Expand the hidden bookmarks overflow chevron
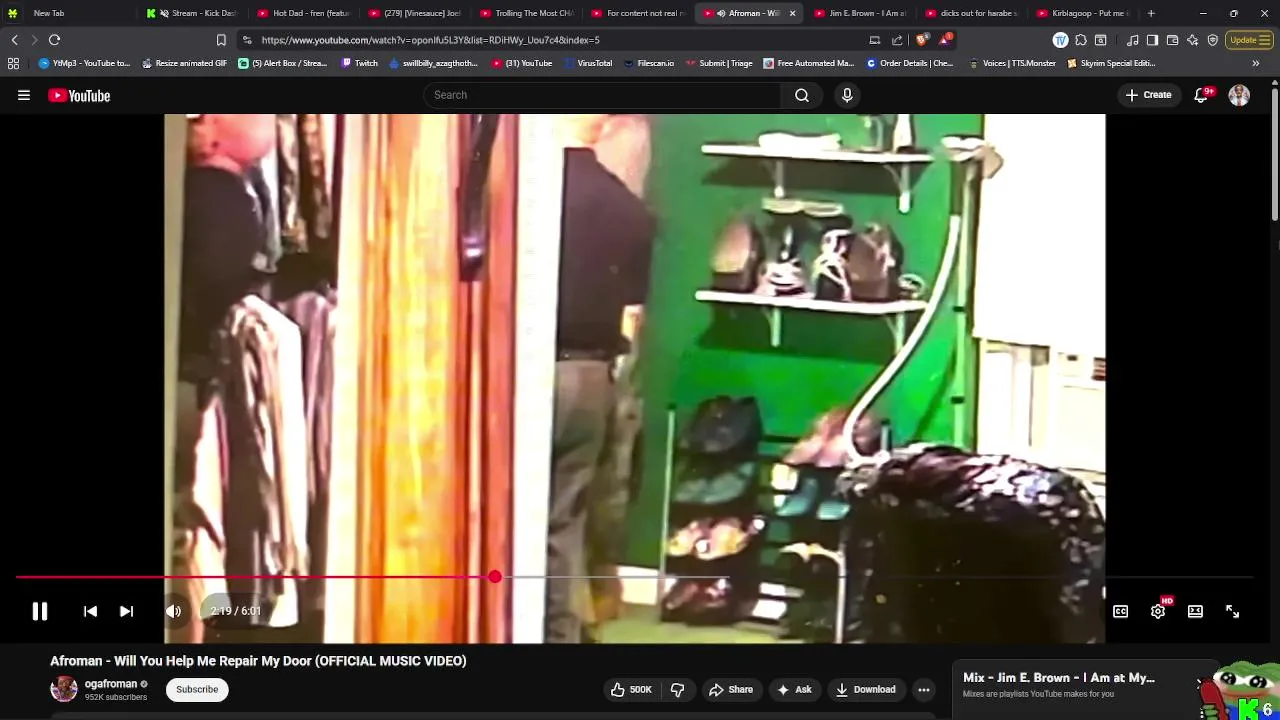1280x720 pixels. (1255, 63)
